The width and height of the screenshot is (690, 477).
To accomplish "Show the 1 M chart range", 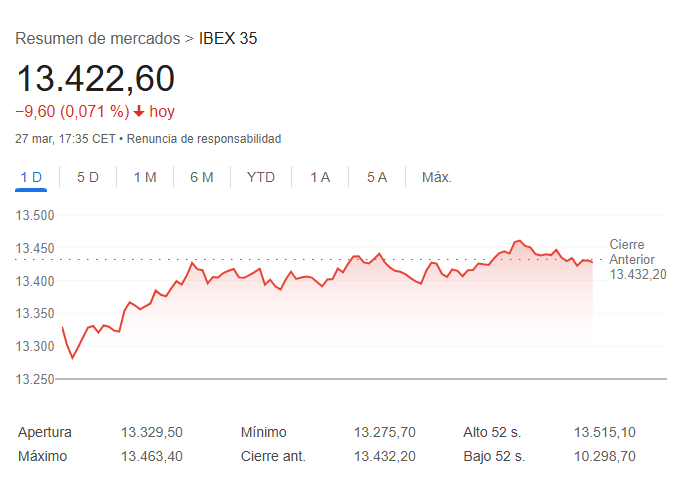I will (145, 177).
